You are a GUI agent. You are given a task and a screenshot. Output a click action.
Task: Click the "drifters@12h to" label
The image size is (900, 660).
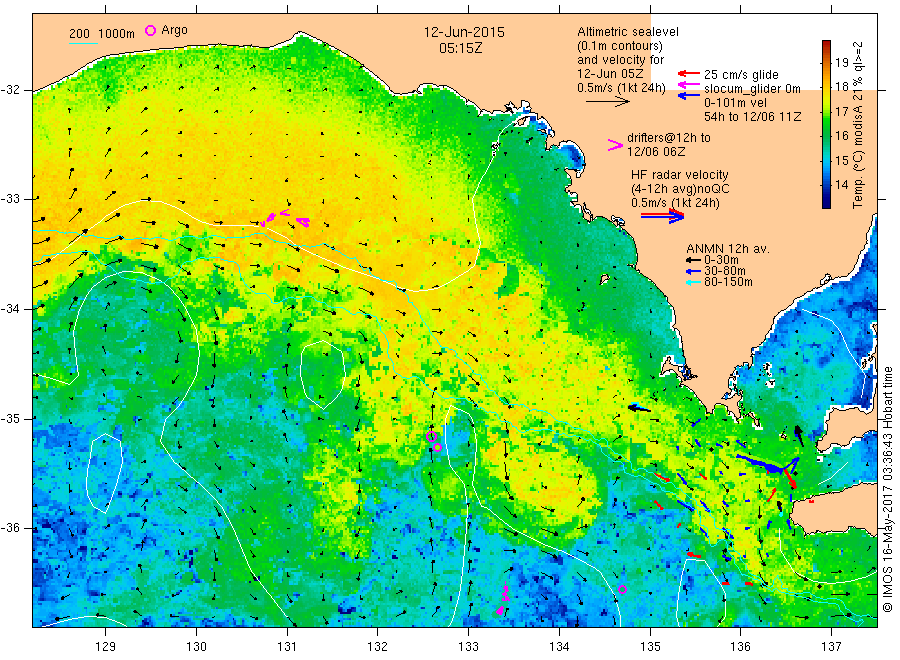669,138
